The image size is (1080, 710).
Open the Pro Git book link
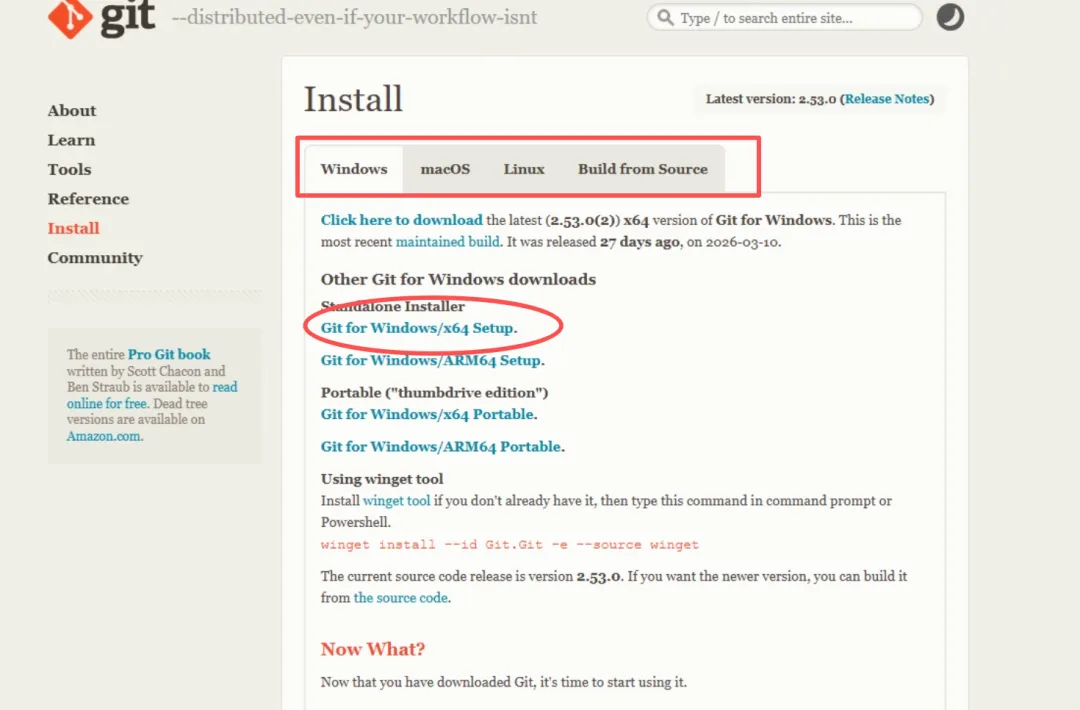click(x=169, y=355)
